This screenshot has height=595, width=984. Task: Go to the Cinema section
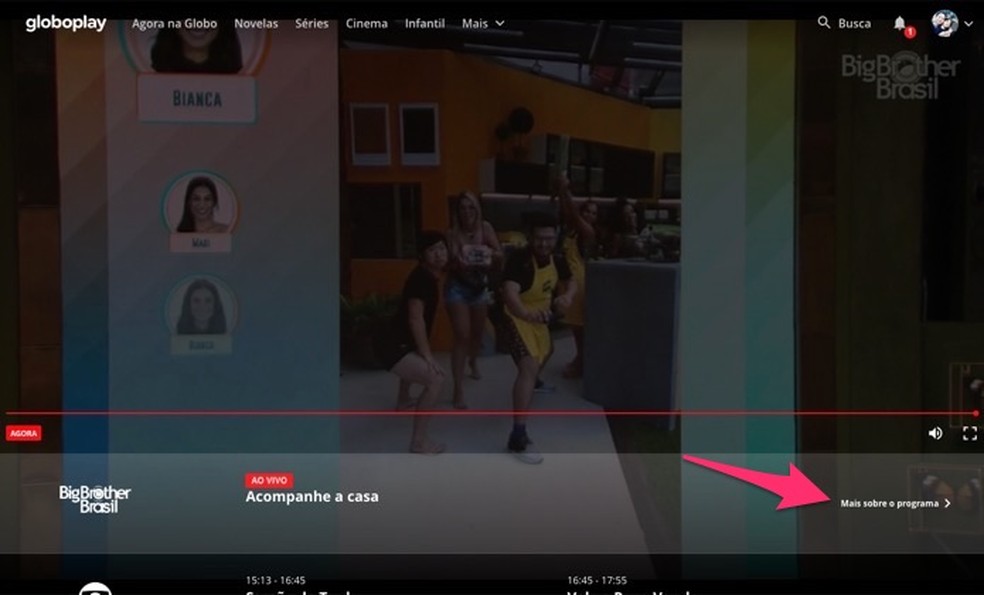coord(366,23)
